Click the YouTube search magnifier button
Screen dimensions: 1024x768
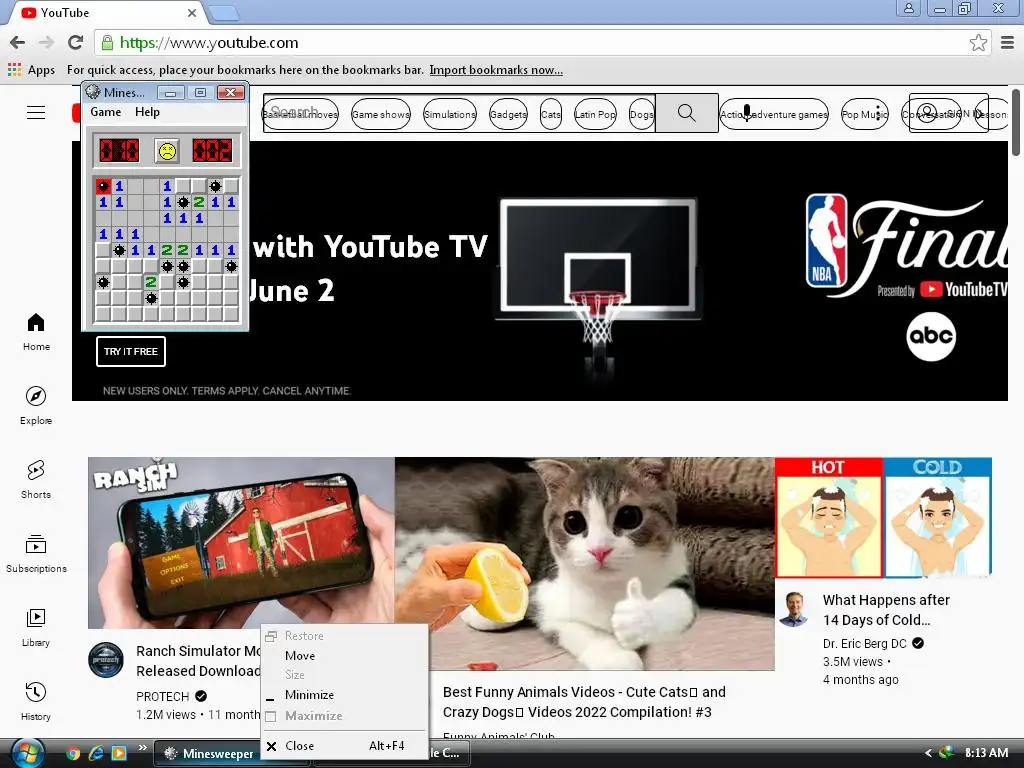click(x=686, y=113)
